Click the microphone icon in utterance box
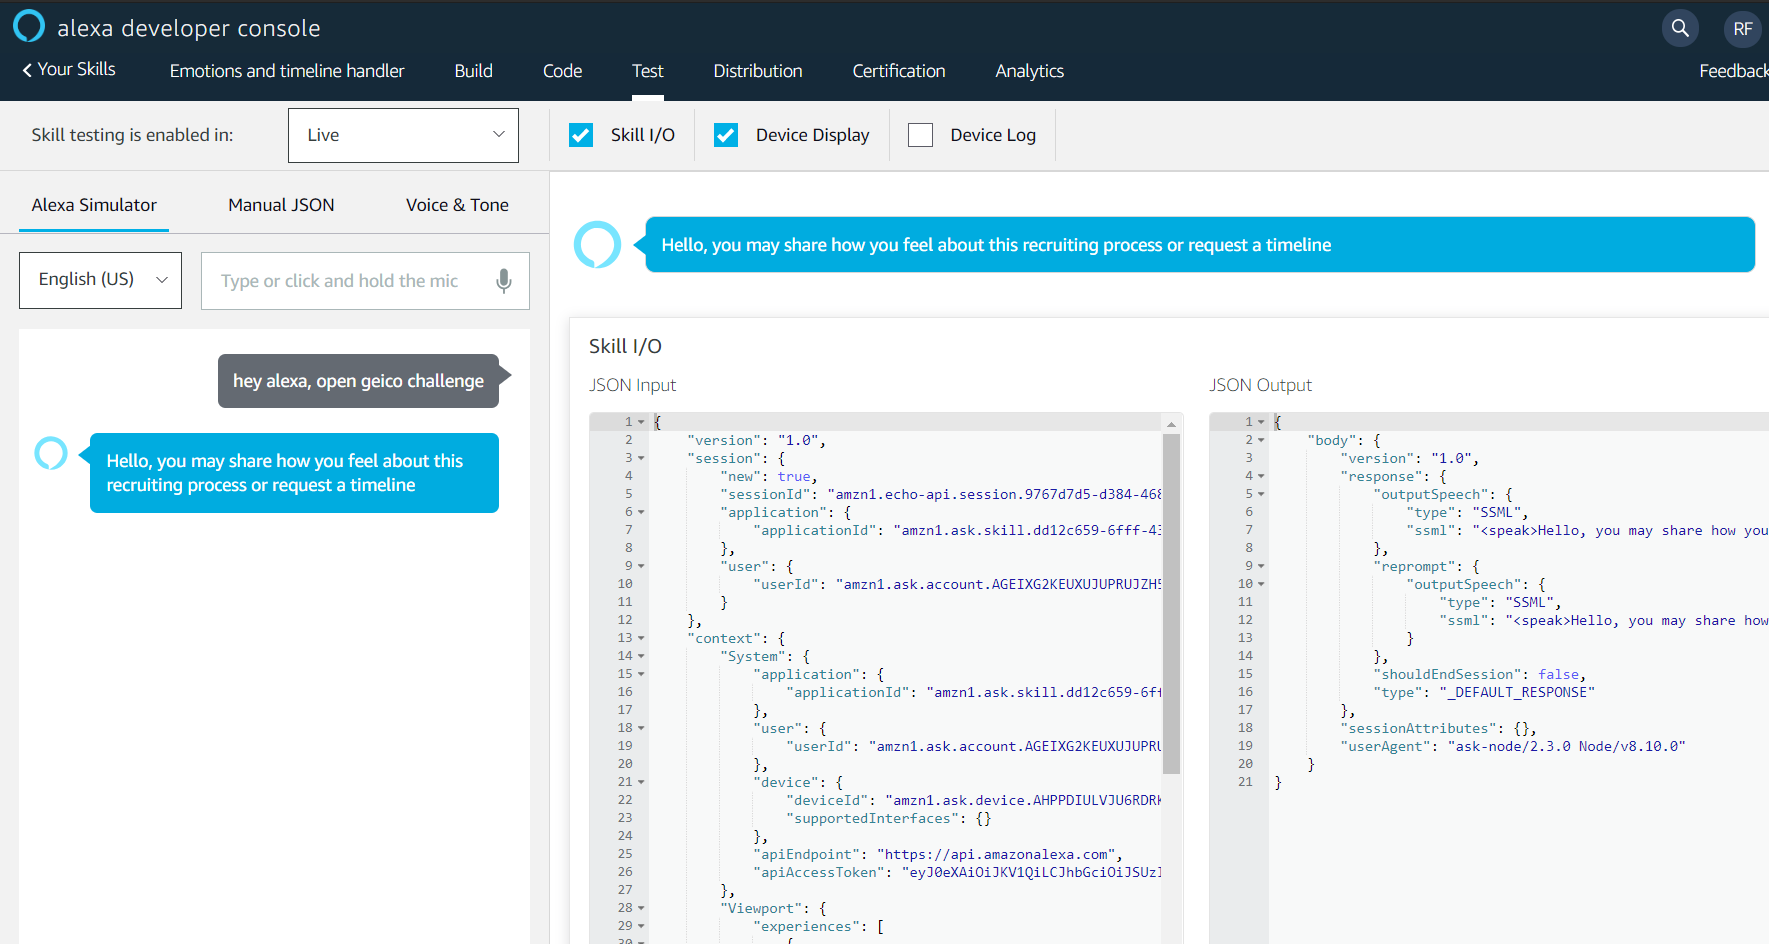This screenshot has height=944, width=1769. (x=504, y=281)
